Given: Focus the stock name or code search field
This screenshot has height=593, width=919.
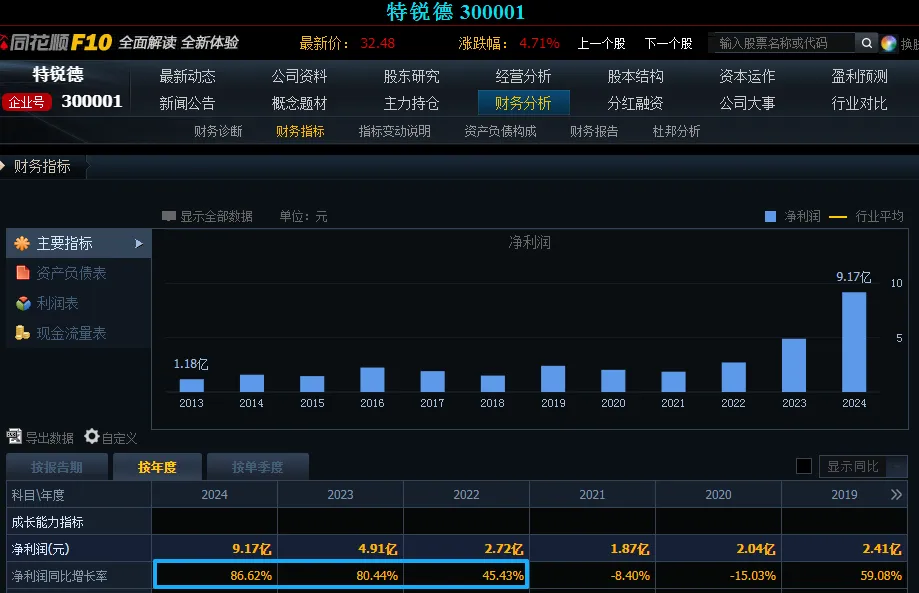Looking at the screenshot, I should (781, 43).
